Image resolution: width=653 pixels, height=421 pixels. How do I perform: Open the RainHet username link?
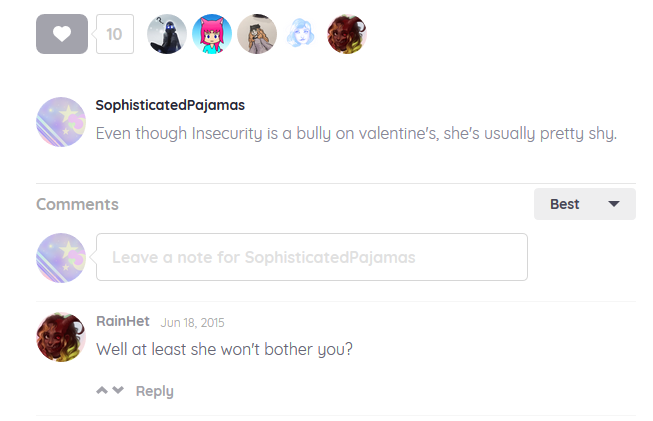coord(123,321)
